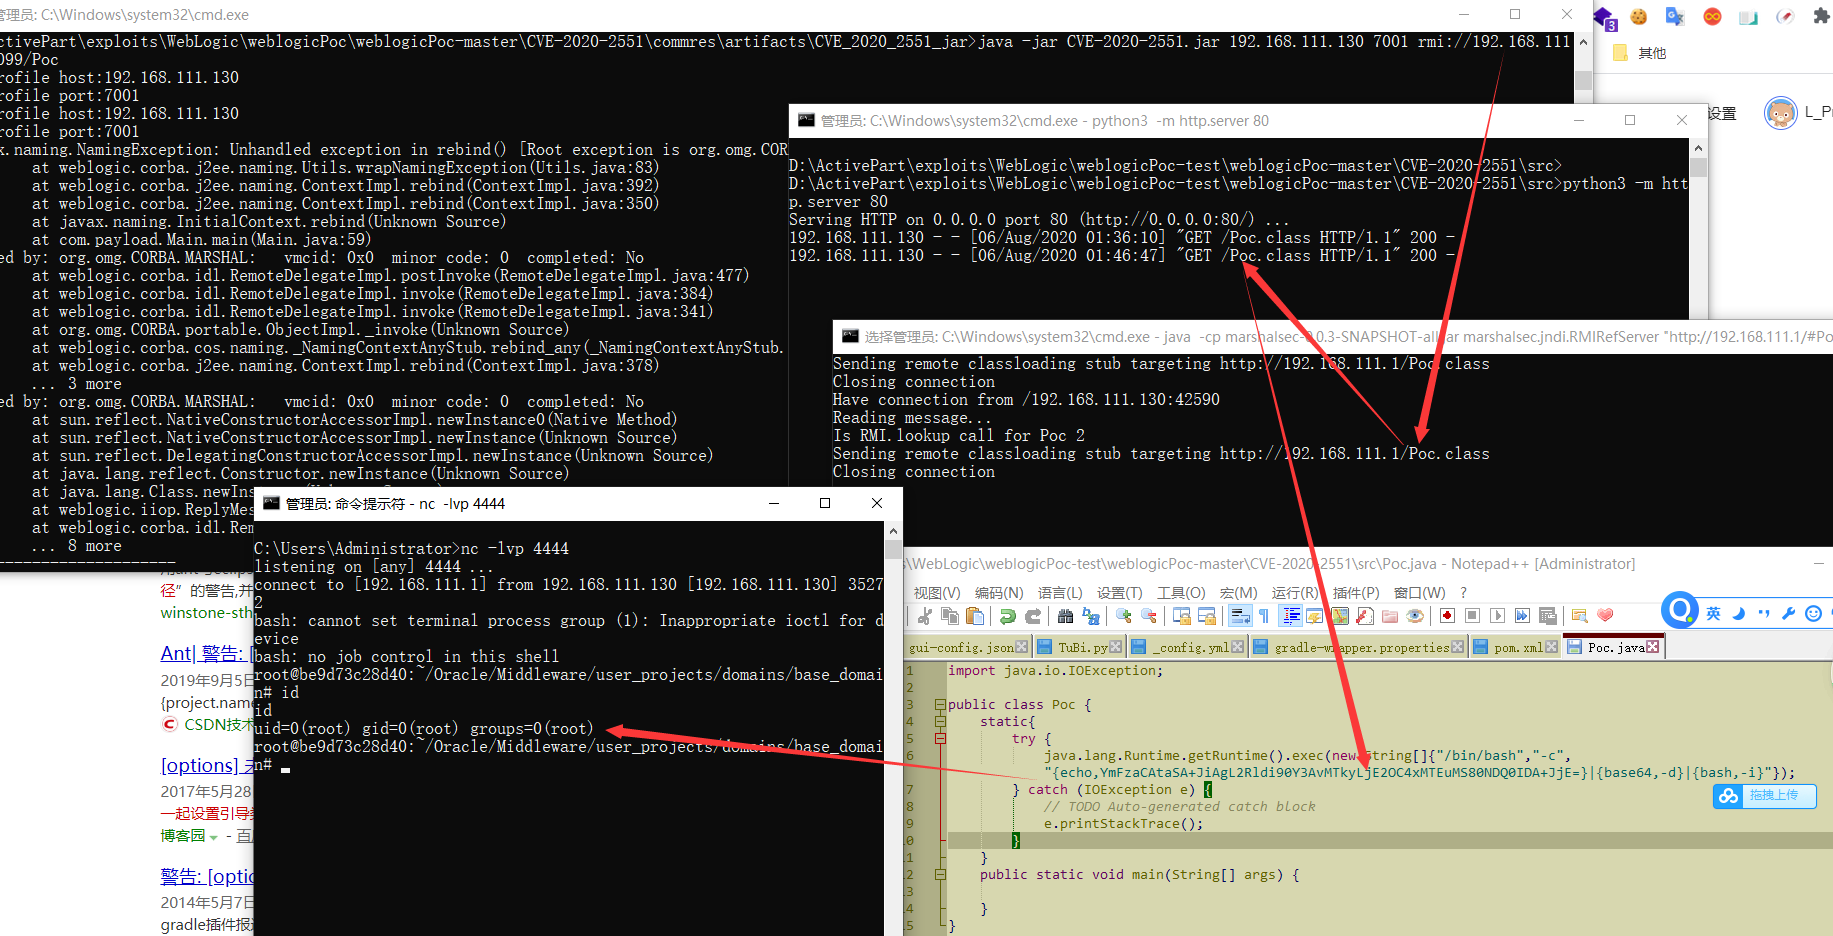1833x936 pixels.
Task: Switch to the TuBi.py tab
Action: 1082,647
